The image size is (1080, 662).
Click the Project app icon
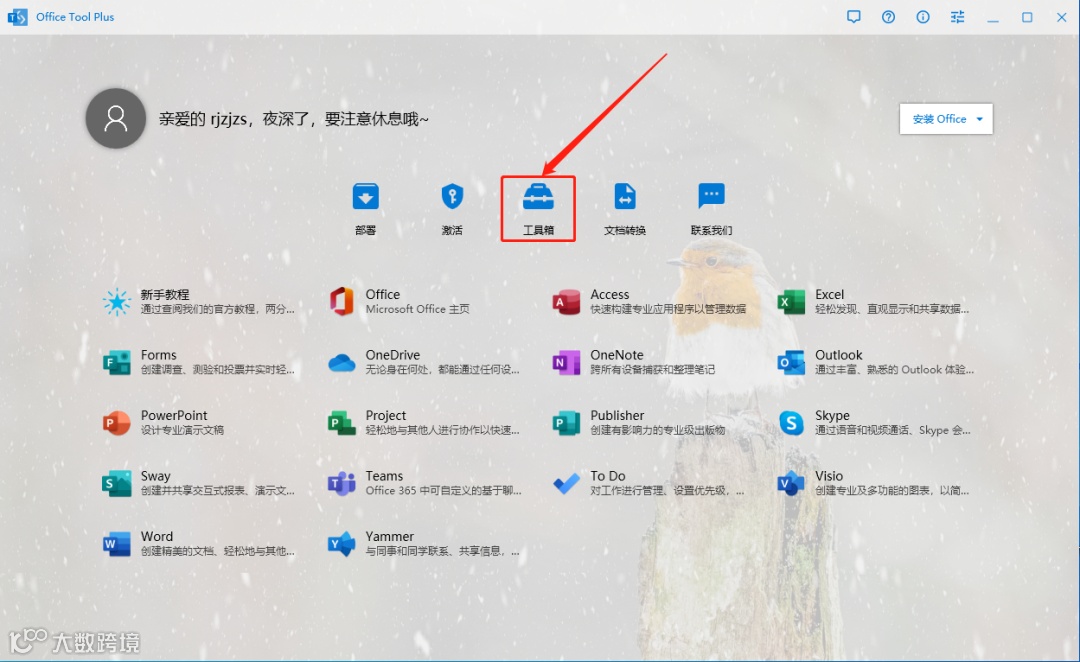(341, 423)
